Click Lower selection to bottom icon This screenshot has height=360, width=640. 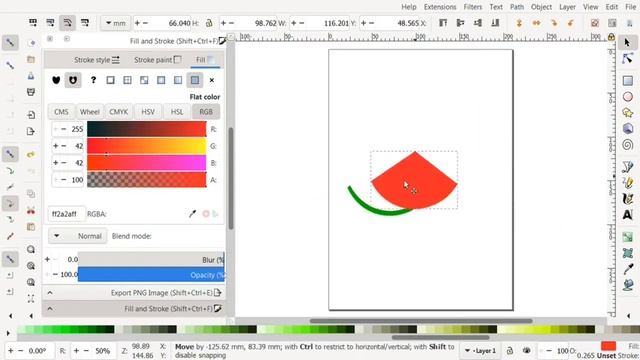point(495,23)
